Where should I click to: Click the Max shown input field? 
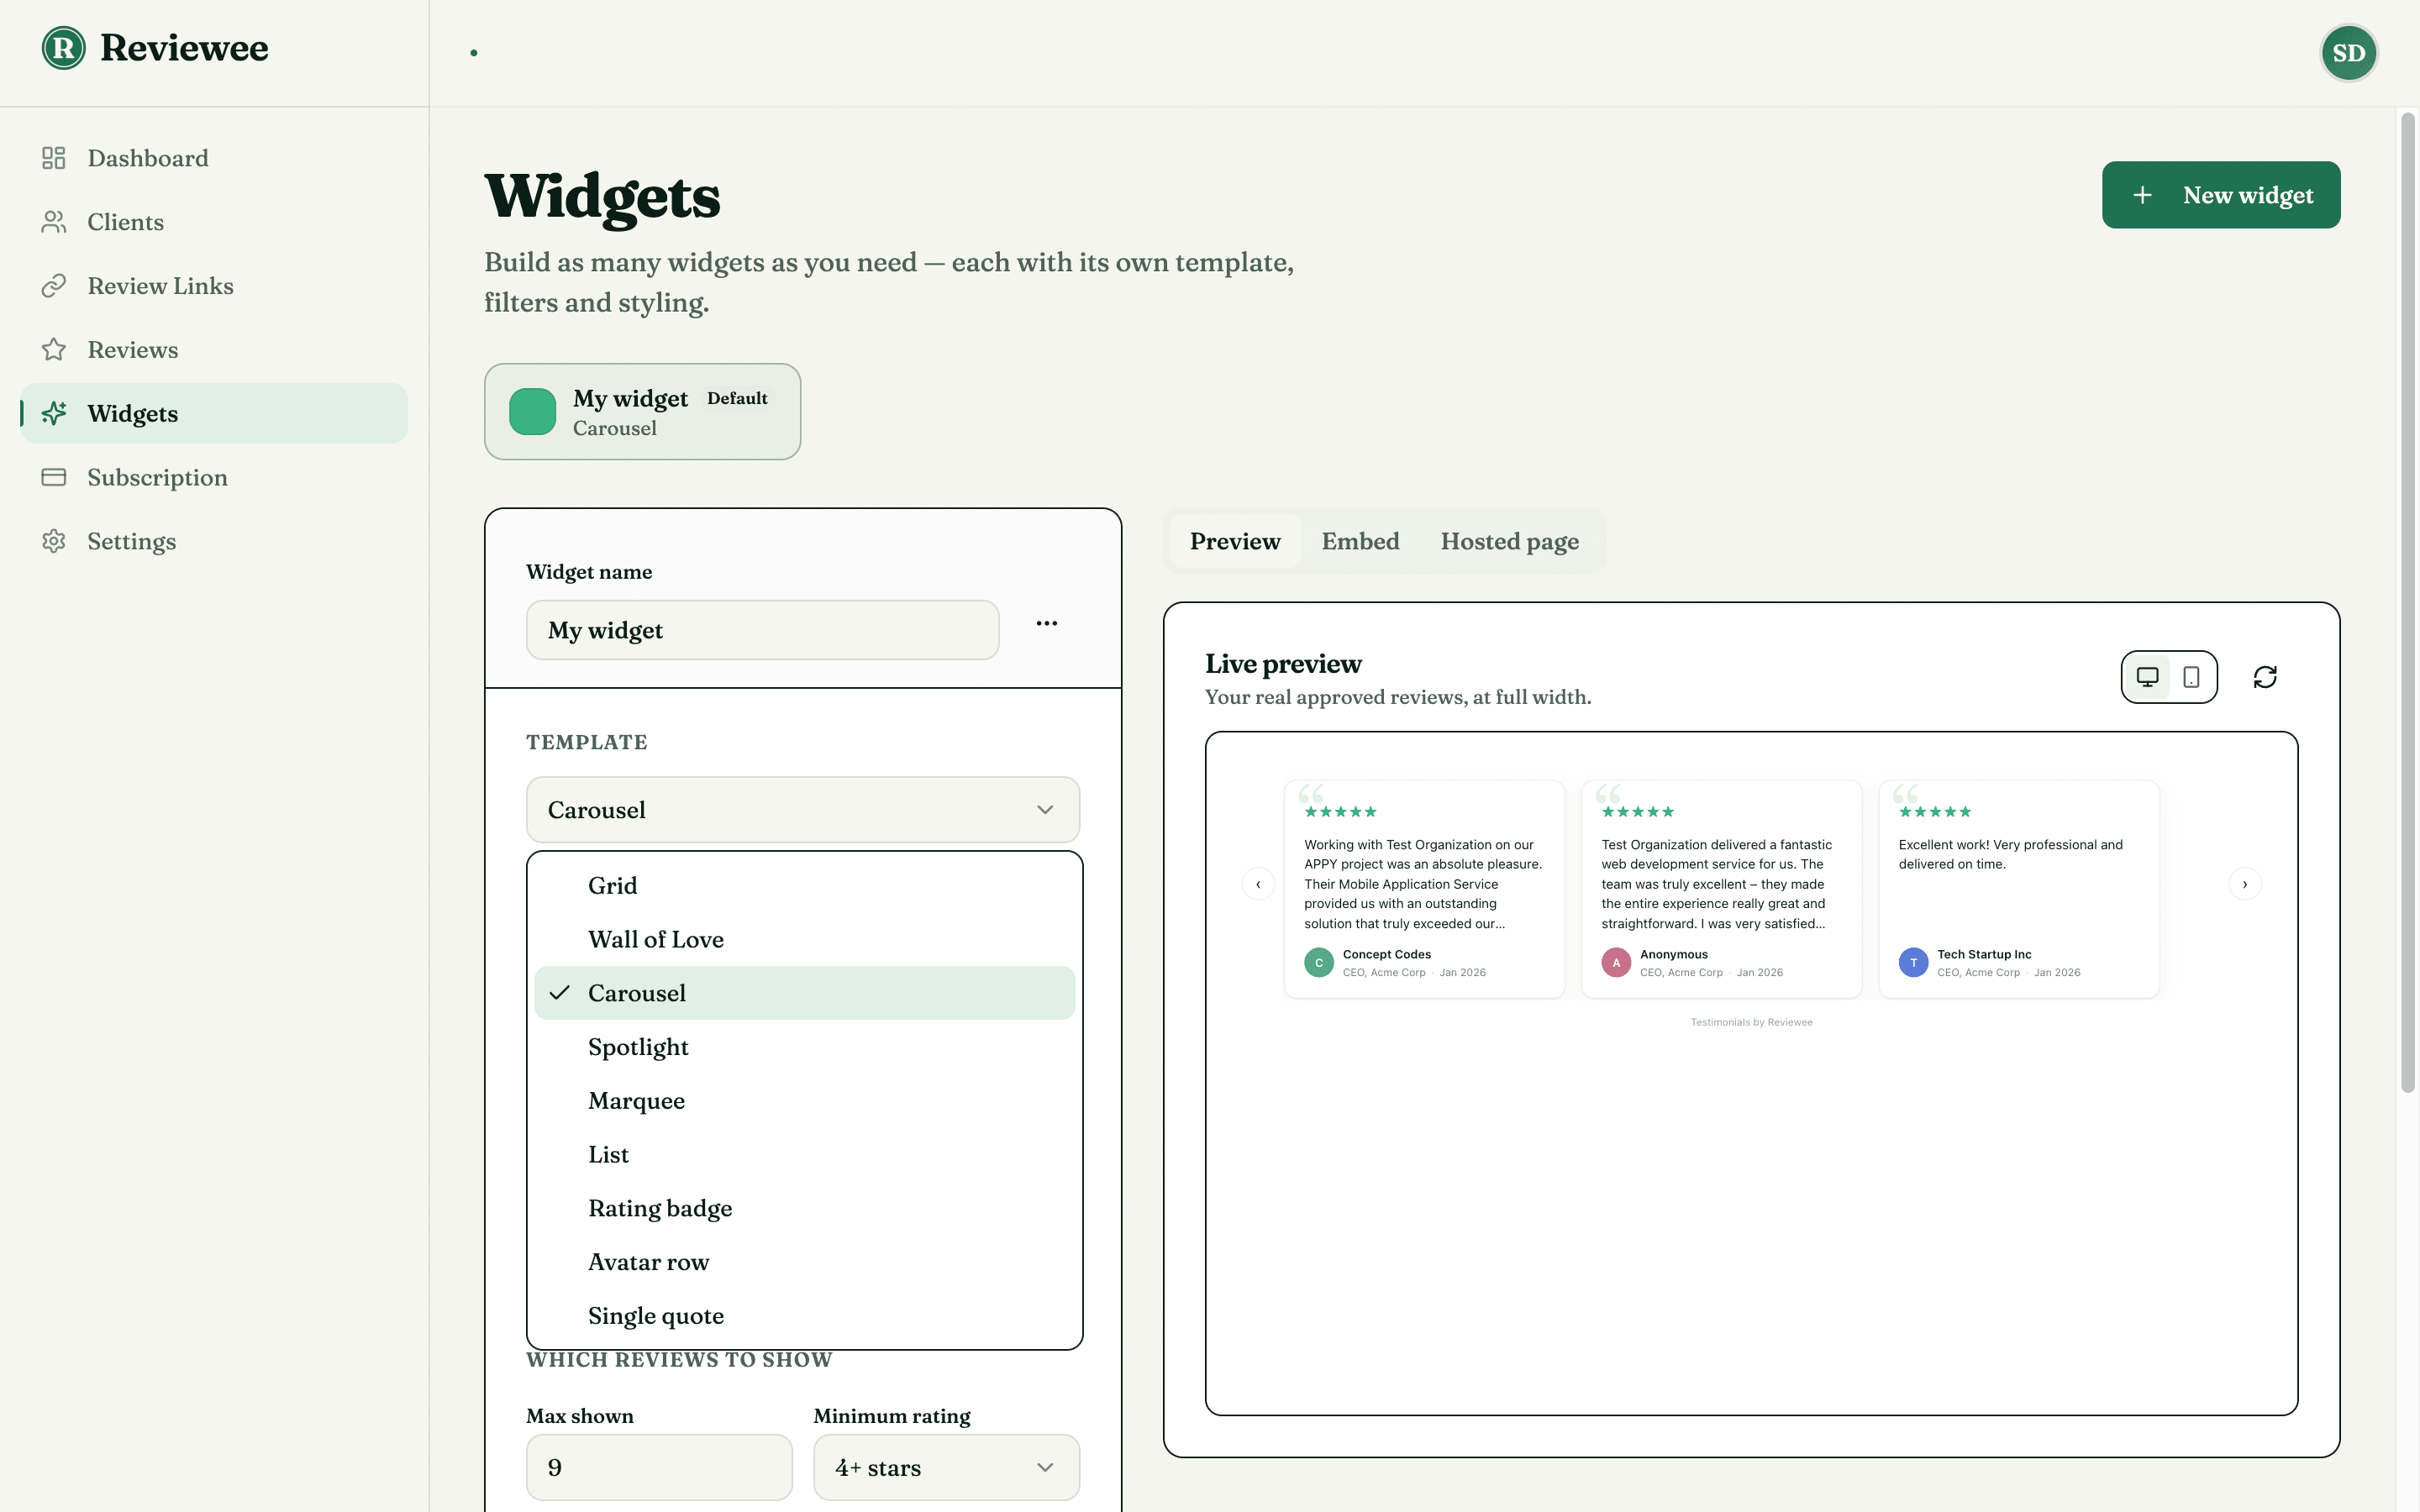point(659,1467)
